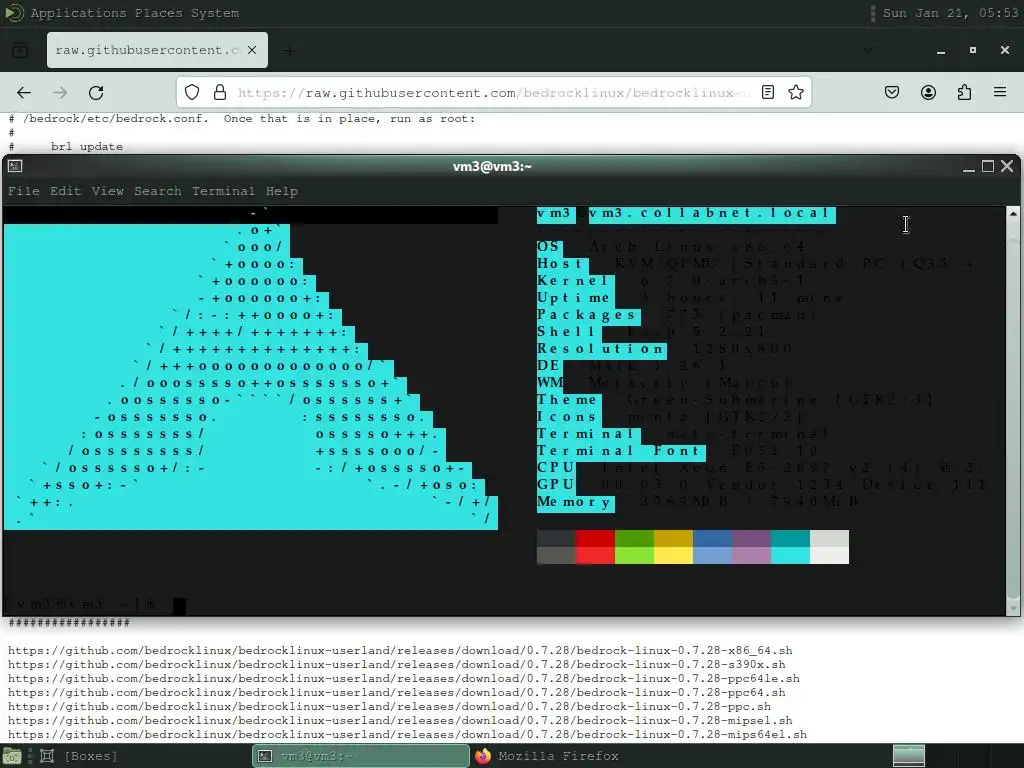
Task: Click the ppc64le.sh download URL text
Action: [x=404, y=679]
